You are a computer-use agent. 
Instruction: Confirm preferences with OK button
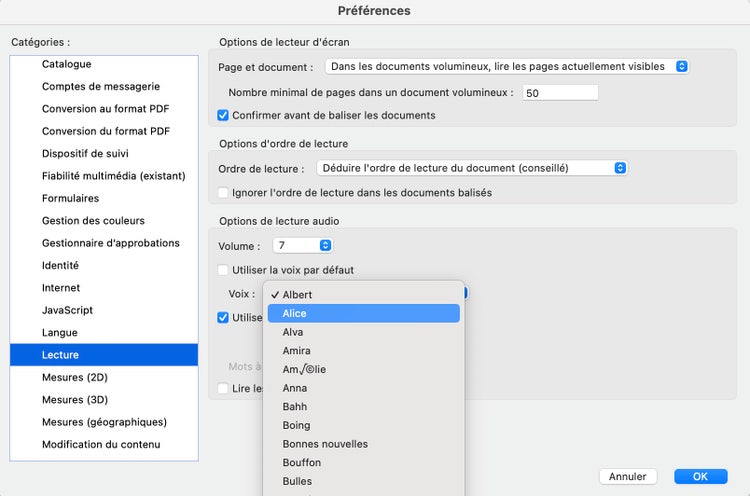(700, 476)
